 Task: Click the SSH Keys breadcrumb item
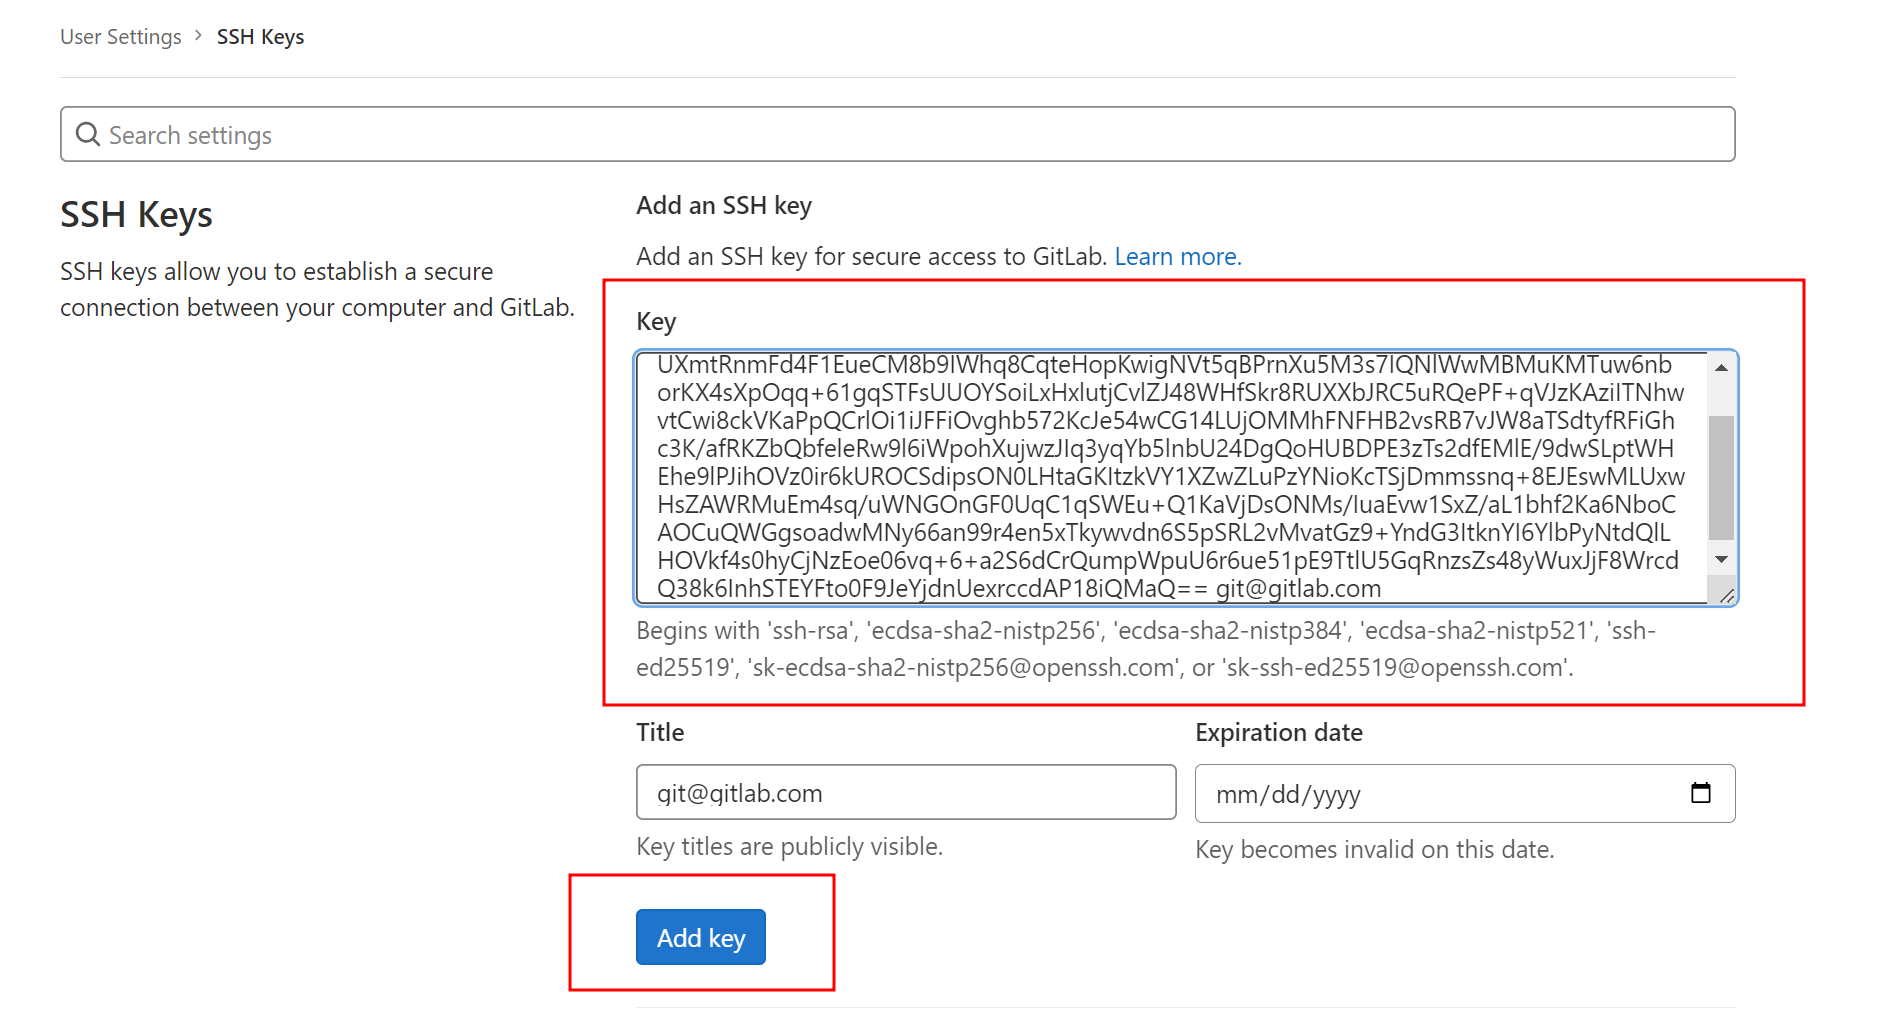260,37
